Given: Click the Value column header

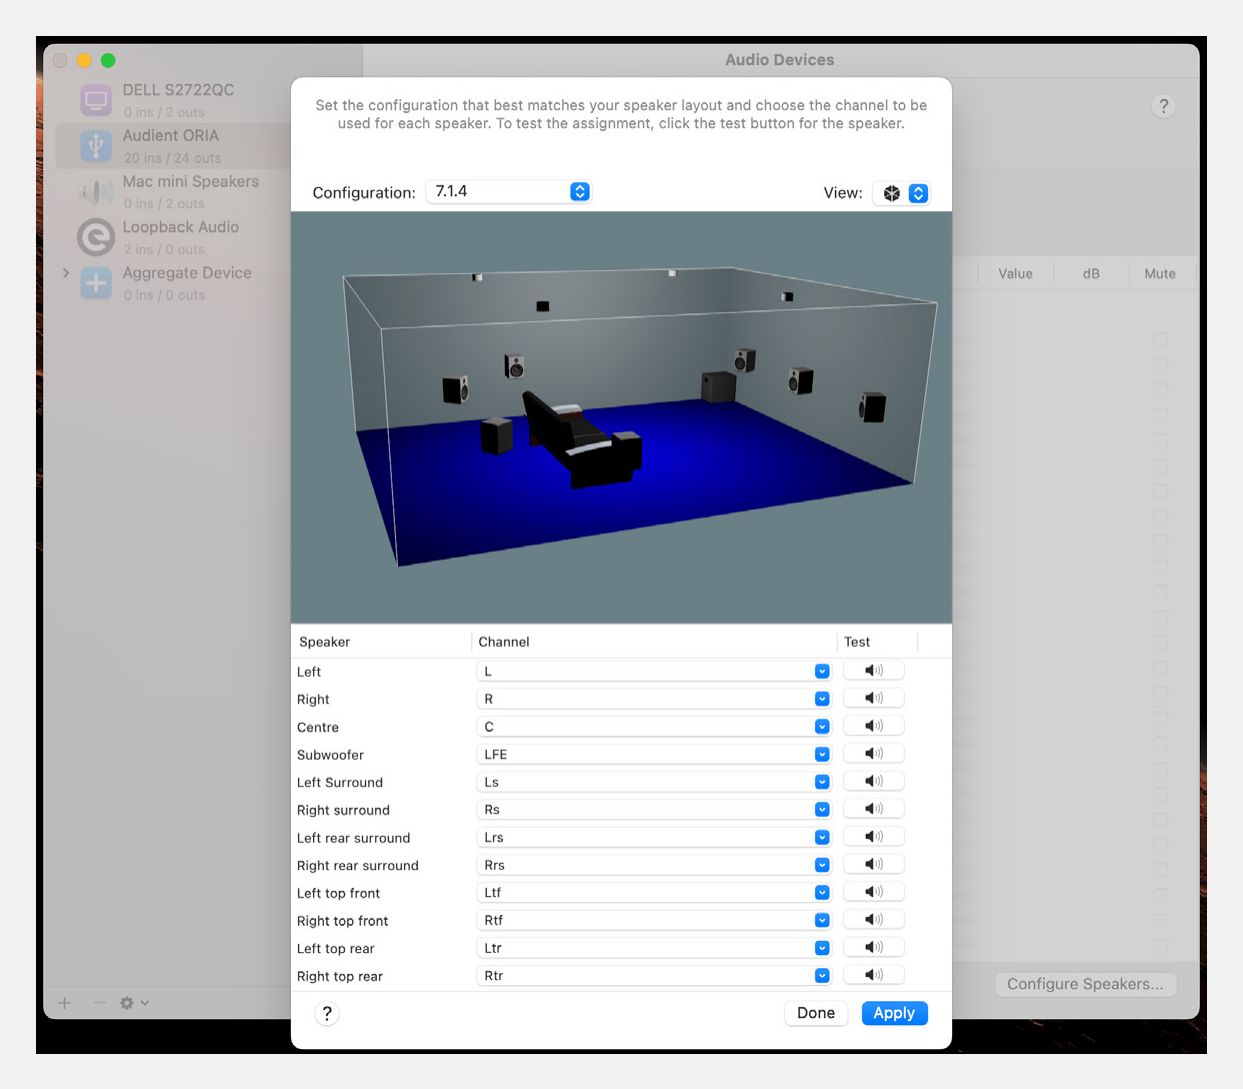Looking at the screenshot, I should (x=1015, y=273).
